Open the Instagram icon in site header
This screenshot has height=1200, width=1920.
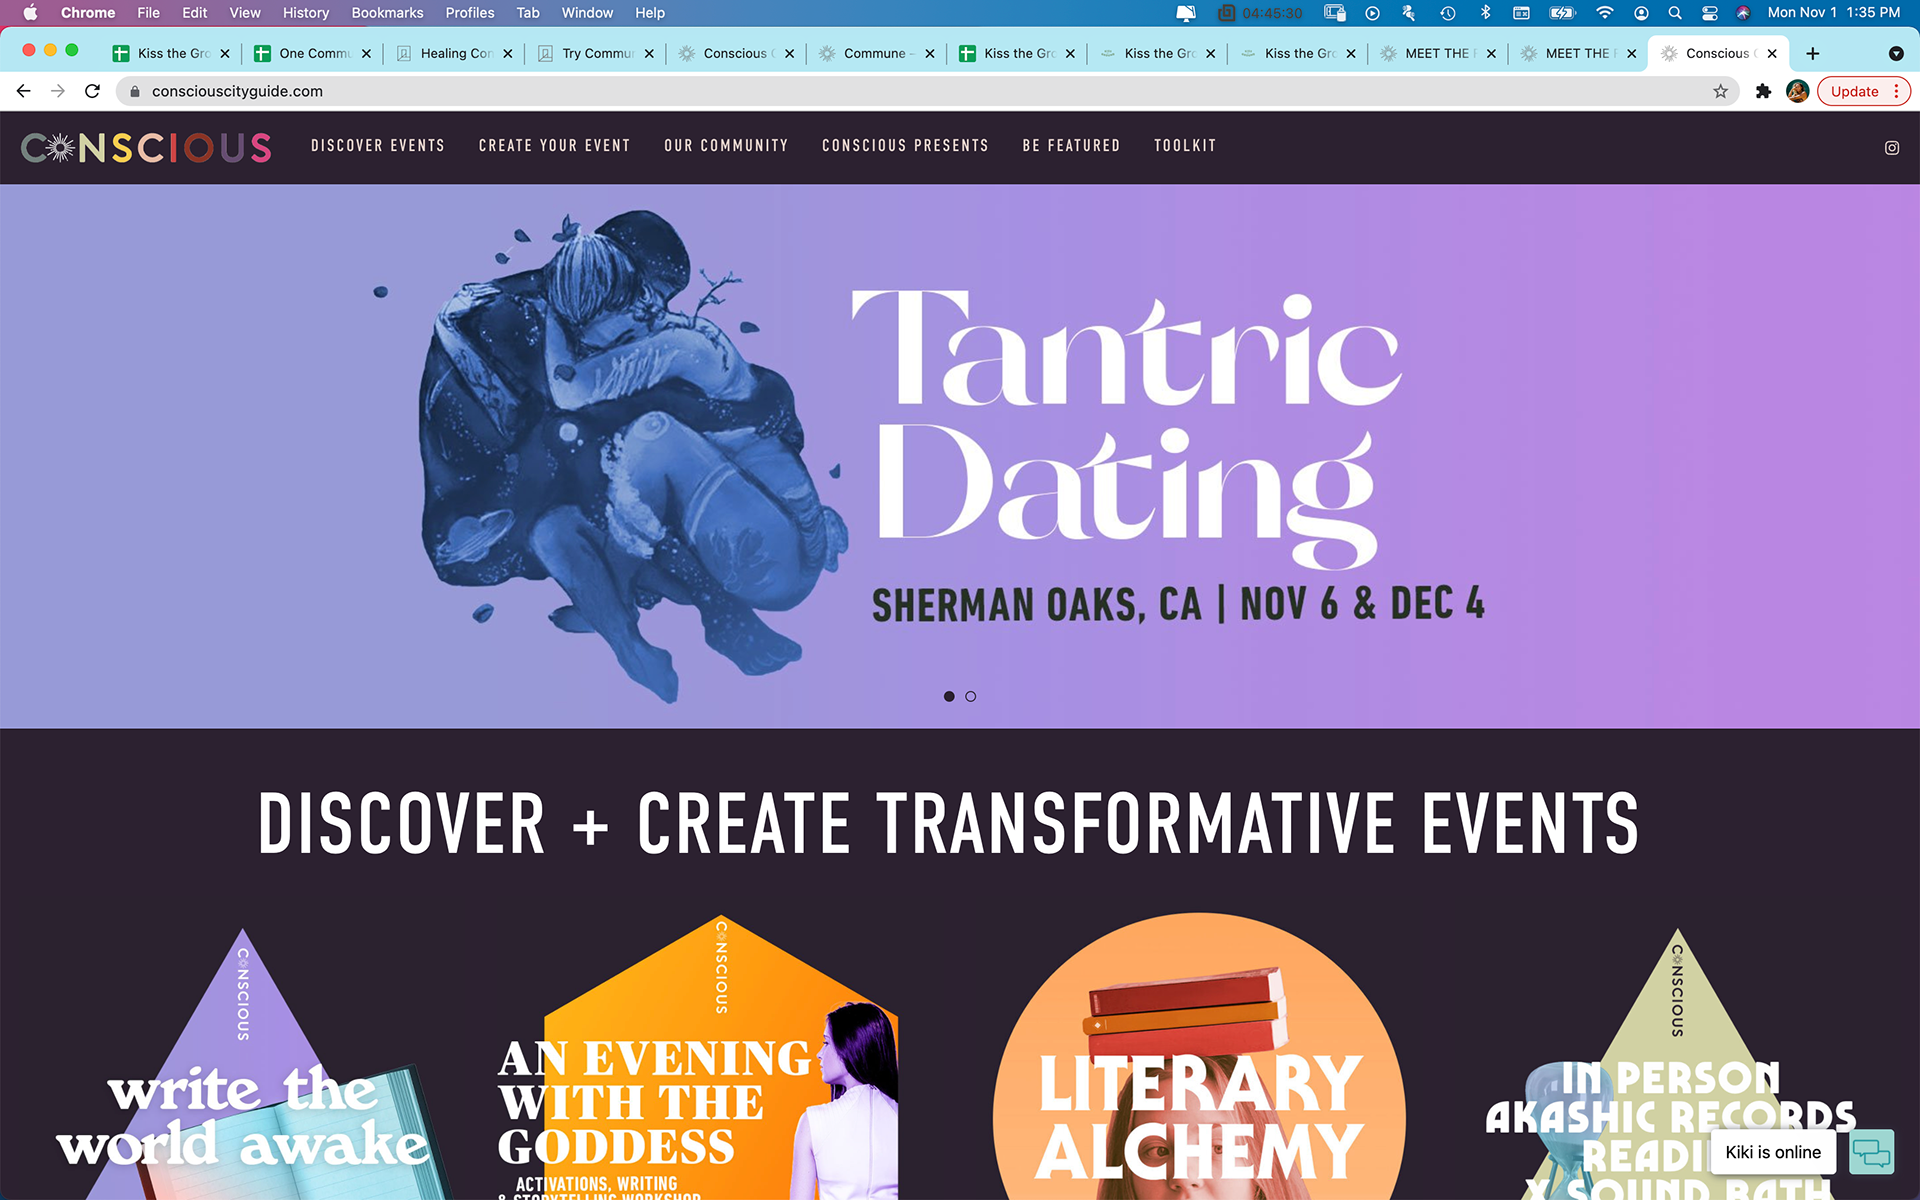[1892, 148]
